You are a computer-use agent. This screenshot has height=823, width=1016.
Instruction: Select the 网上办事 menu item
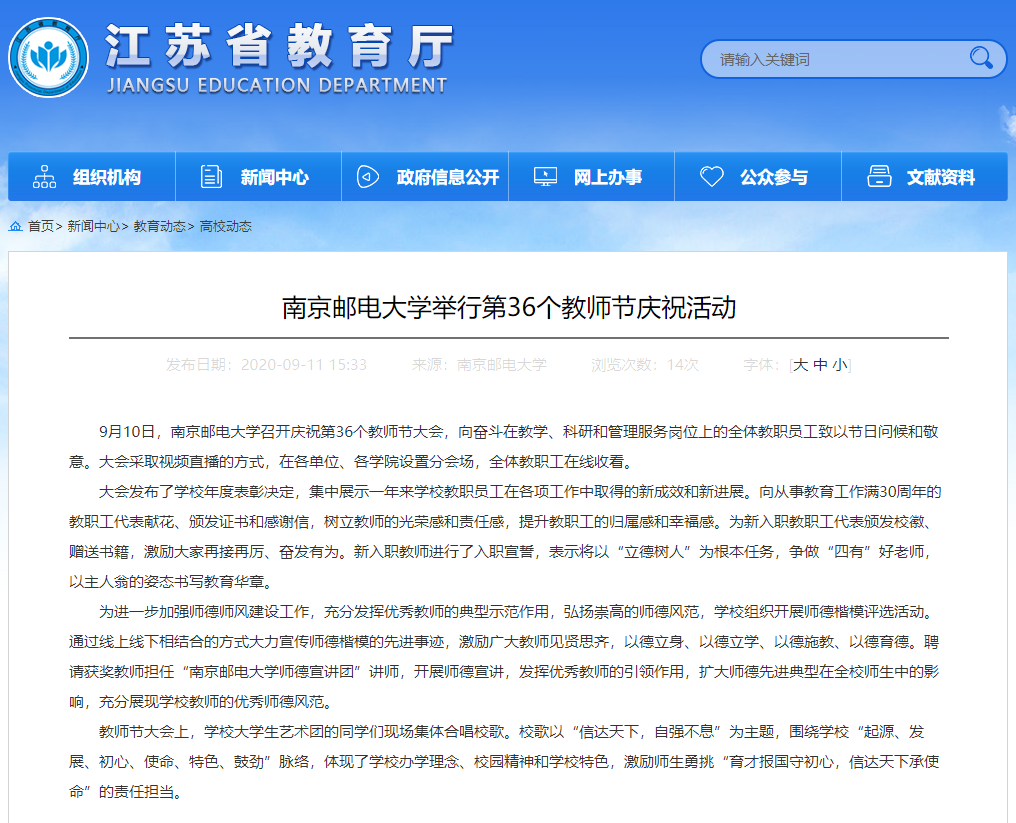608,177
